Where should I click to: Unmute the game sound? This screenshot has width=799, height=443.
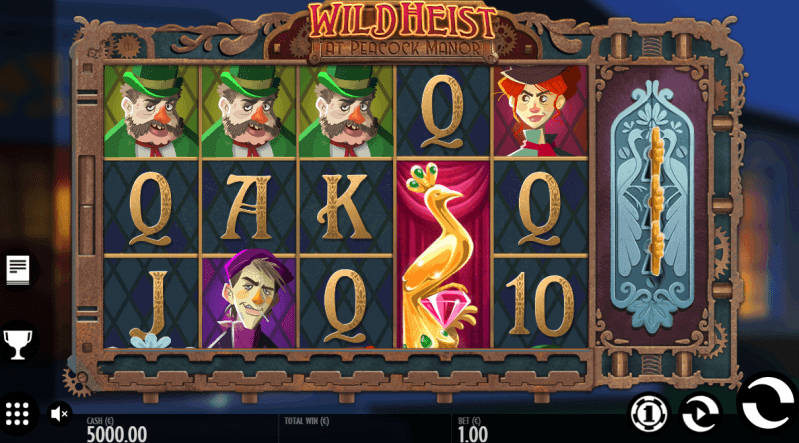coord(60,414)
